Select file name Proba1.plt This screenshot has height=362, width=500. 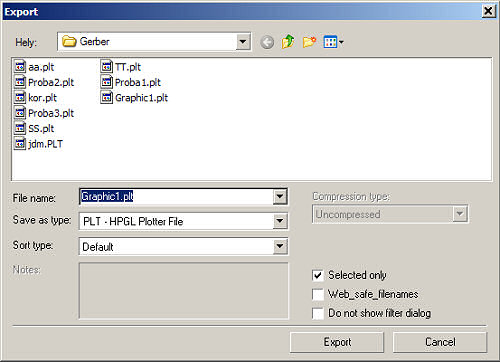pos(138,82)
